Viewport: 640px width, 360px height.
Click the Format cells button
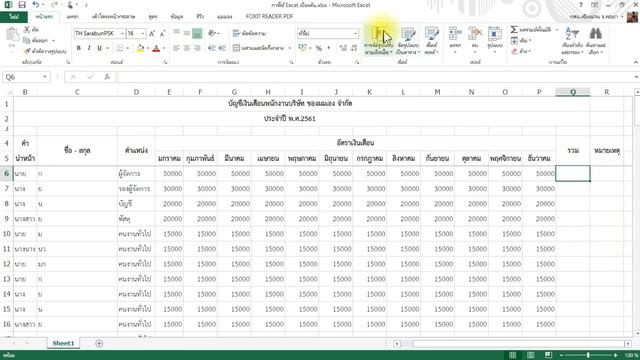pyautogui.click(x=494, y=40)
